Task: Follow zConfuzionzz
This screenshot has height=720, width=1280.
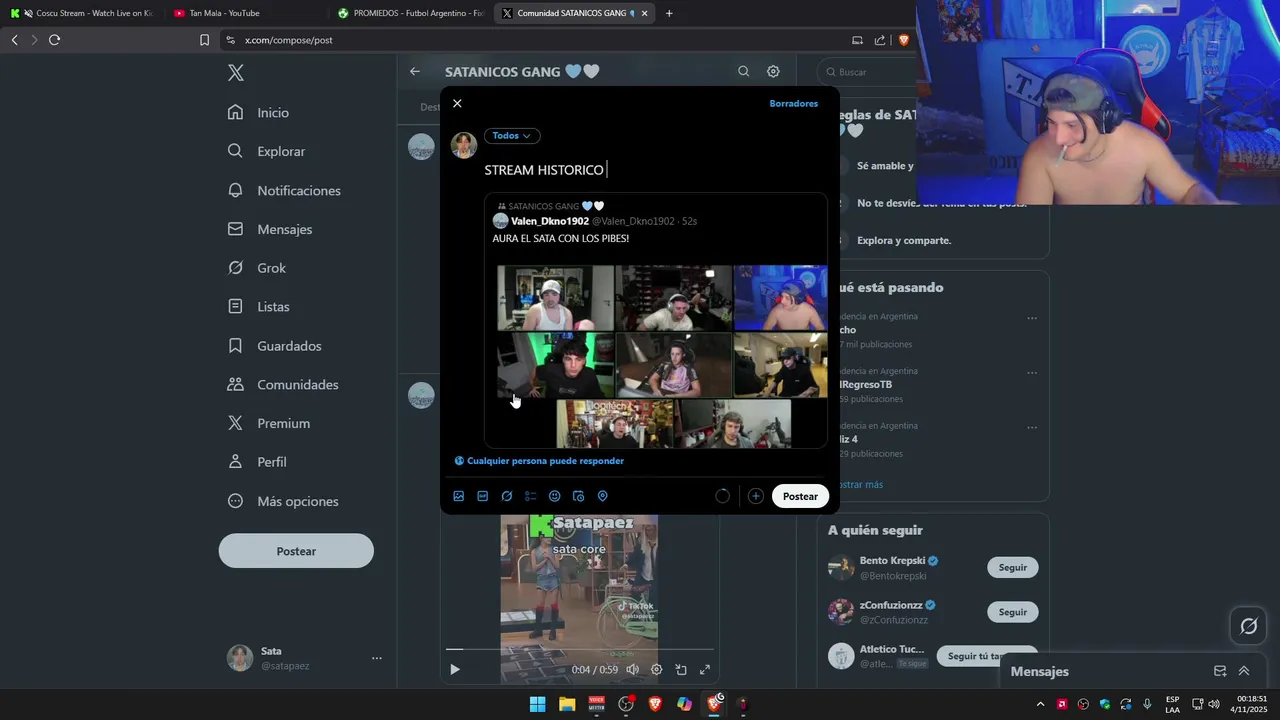Action: [1012, 612]
